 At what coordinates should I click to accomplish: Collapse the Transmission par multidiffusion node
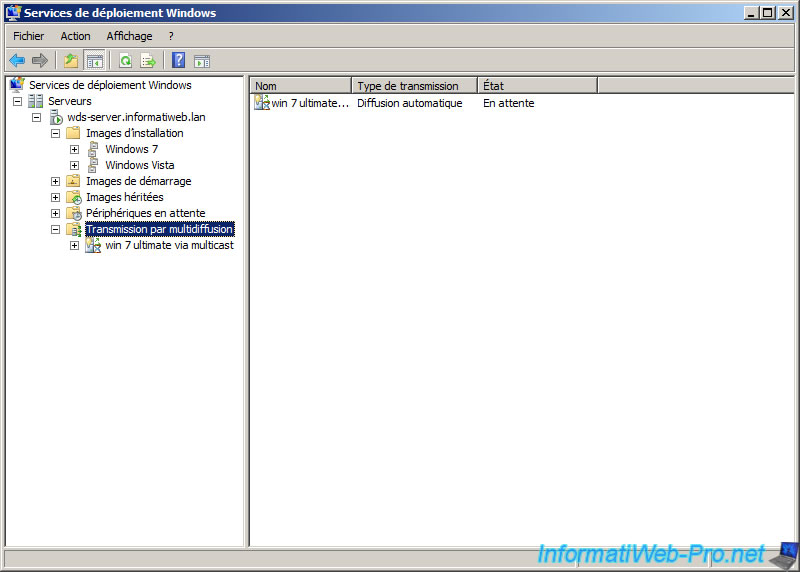click(x=56, y=230)
